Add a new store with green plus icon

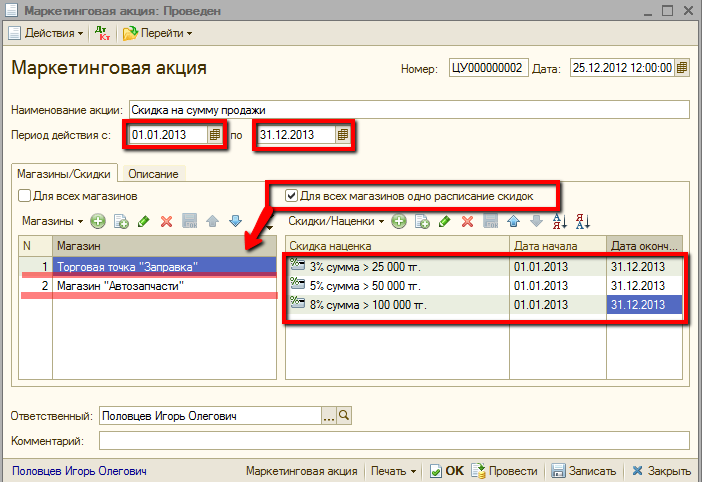pos(98,220)
